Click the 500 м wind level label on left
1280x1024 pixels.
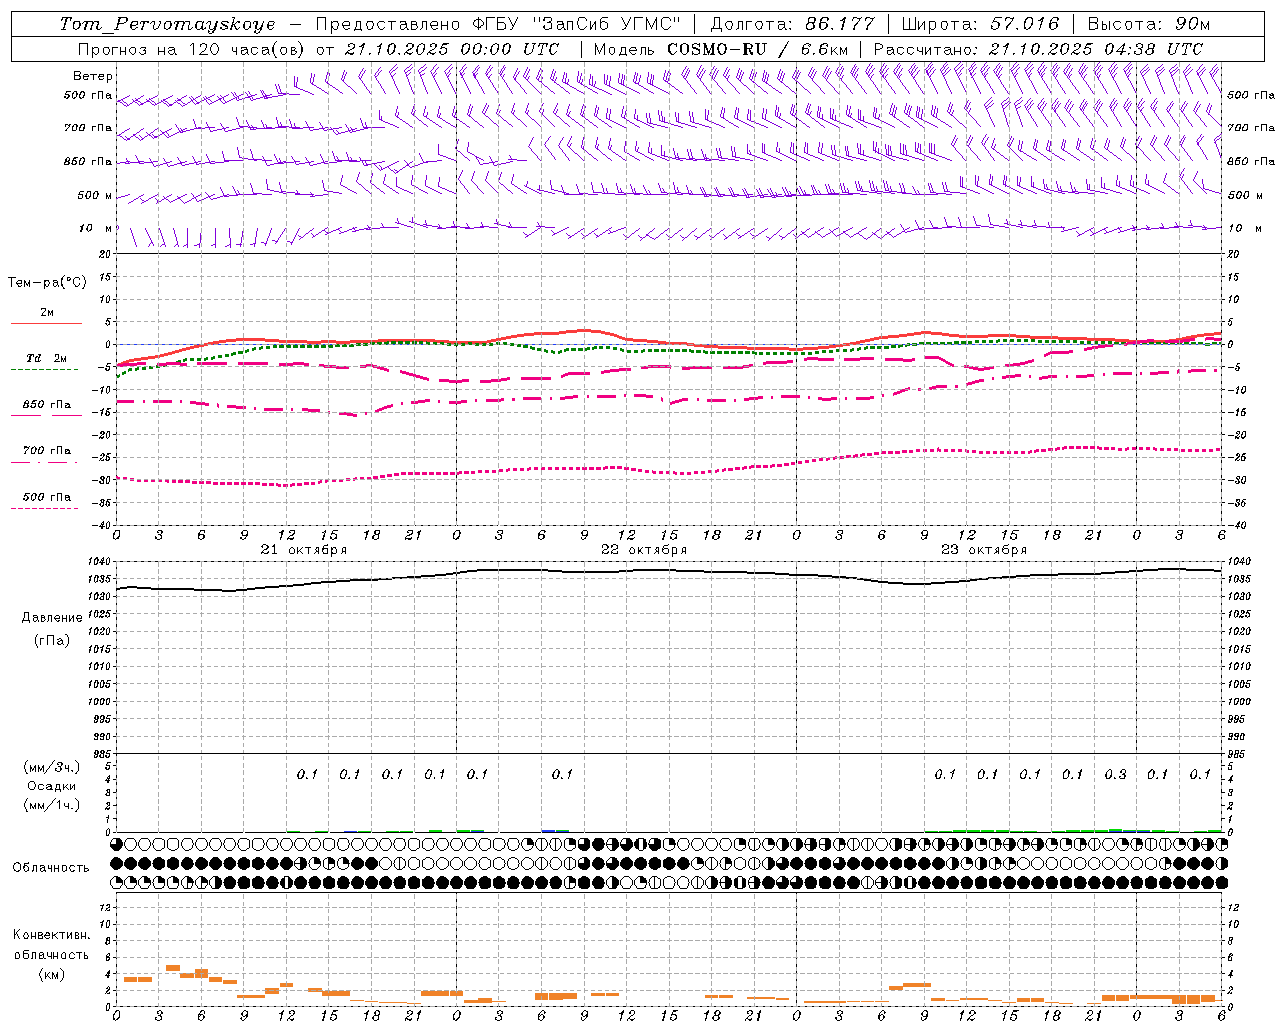[x=95, y=195]
